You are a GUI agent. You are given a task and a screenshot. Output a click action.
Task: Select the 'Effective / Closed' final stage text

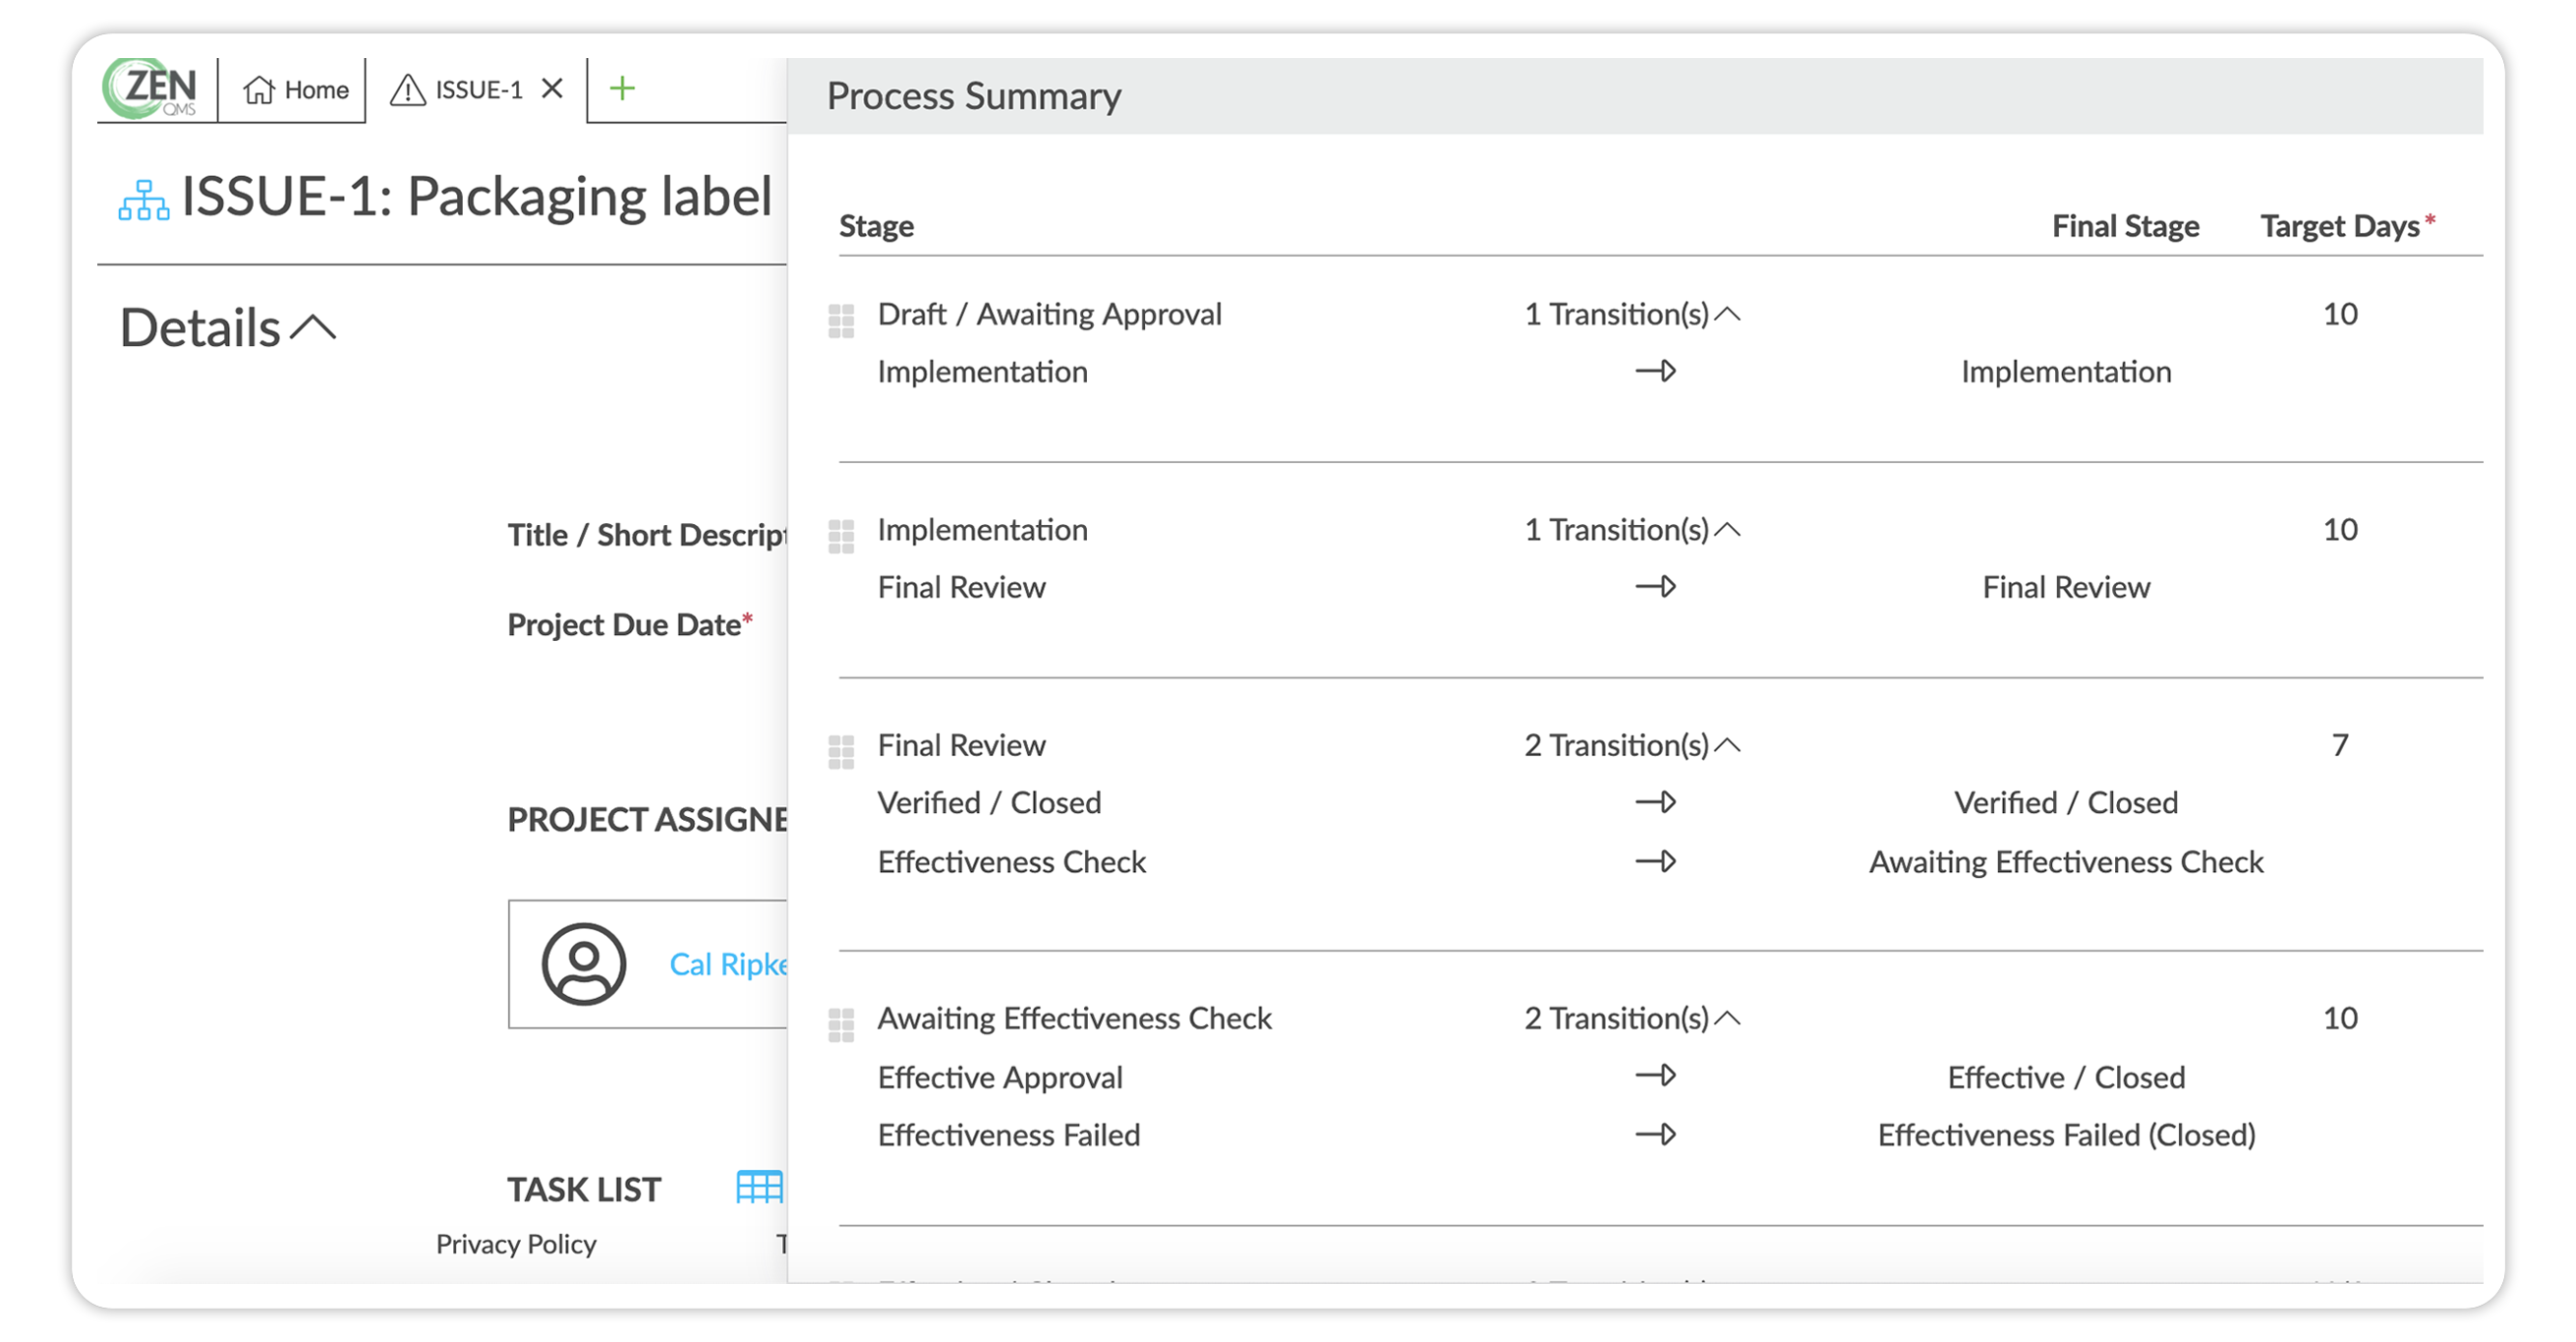pyautogui.click(x=2066, y=1078)
